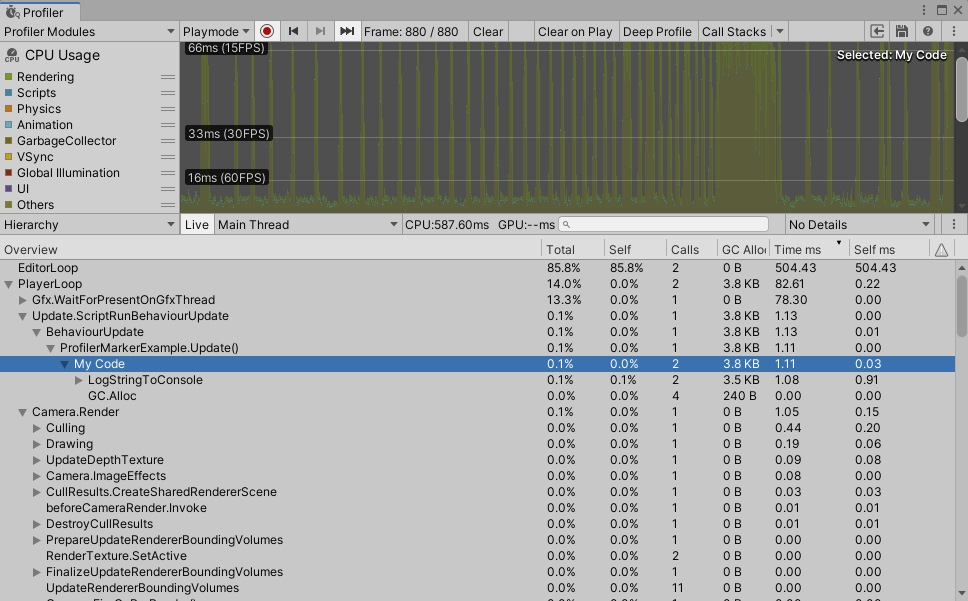Jump to the last frame

coord(346,31)
